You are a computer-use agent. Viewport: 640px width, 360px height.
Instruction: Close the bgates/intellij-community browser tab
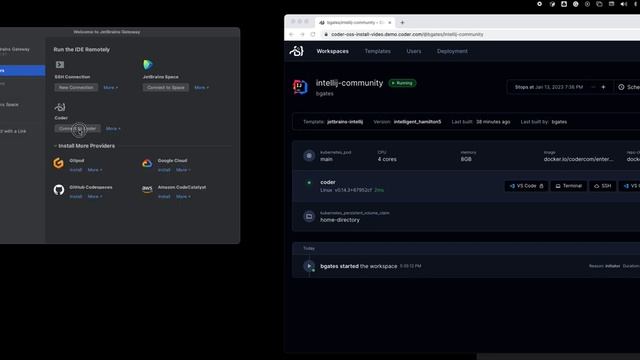(389, 22)
